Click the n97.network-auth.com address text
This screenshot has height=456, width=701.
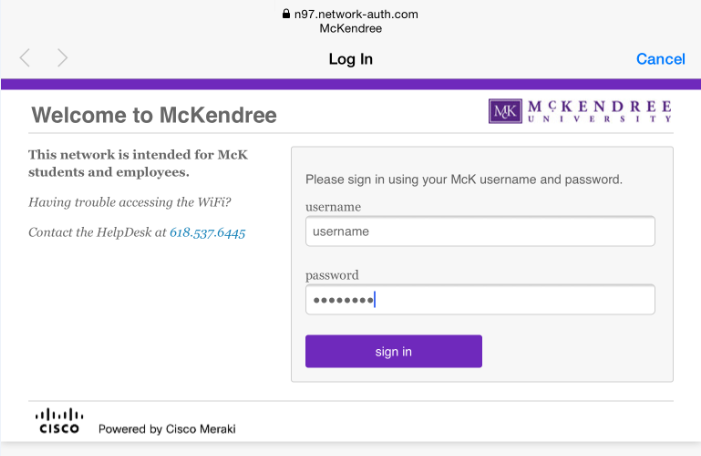pyautogui.click(x=356, y=14)
